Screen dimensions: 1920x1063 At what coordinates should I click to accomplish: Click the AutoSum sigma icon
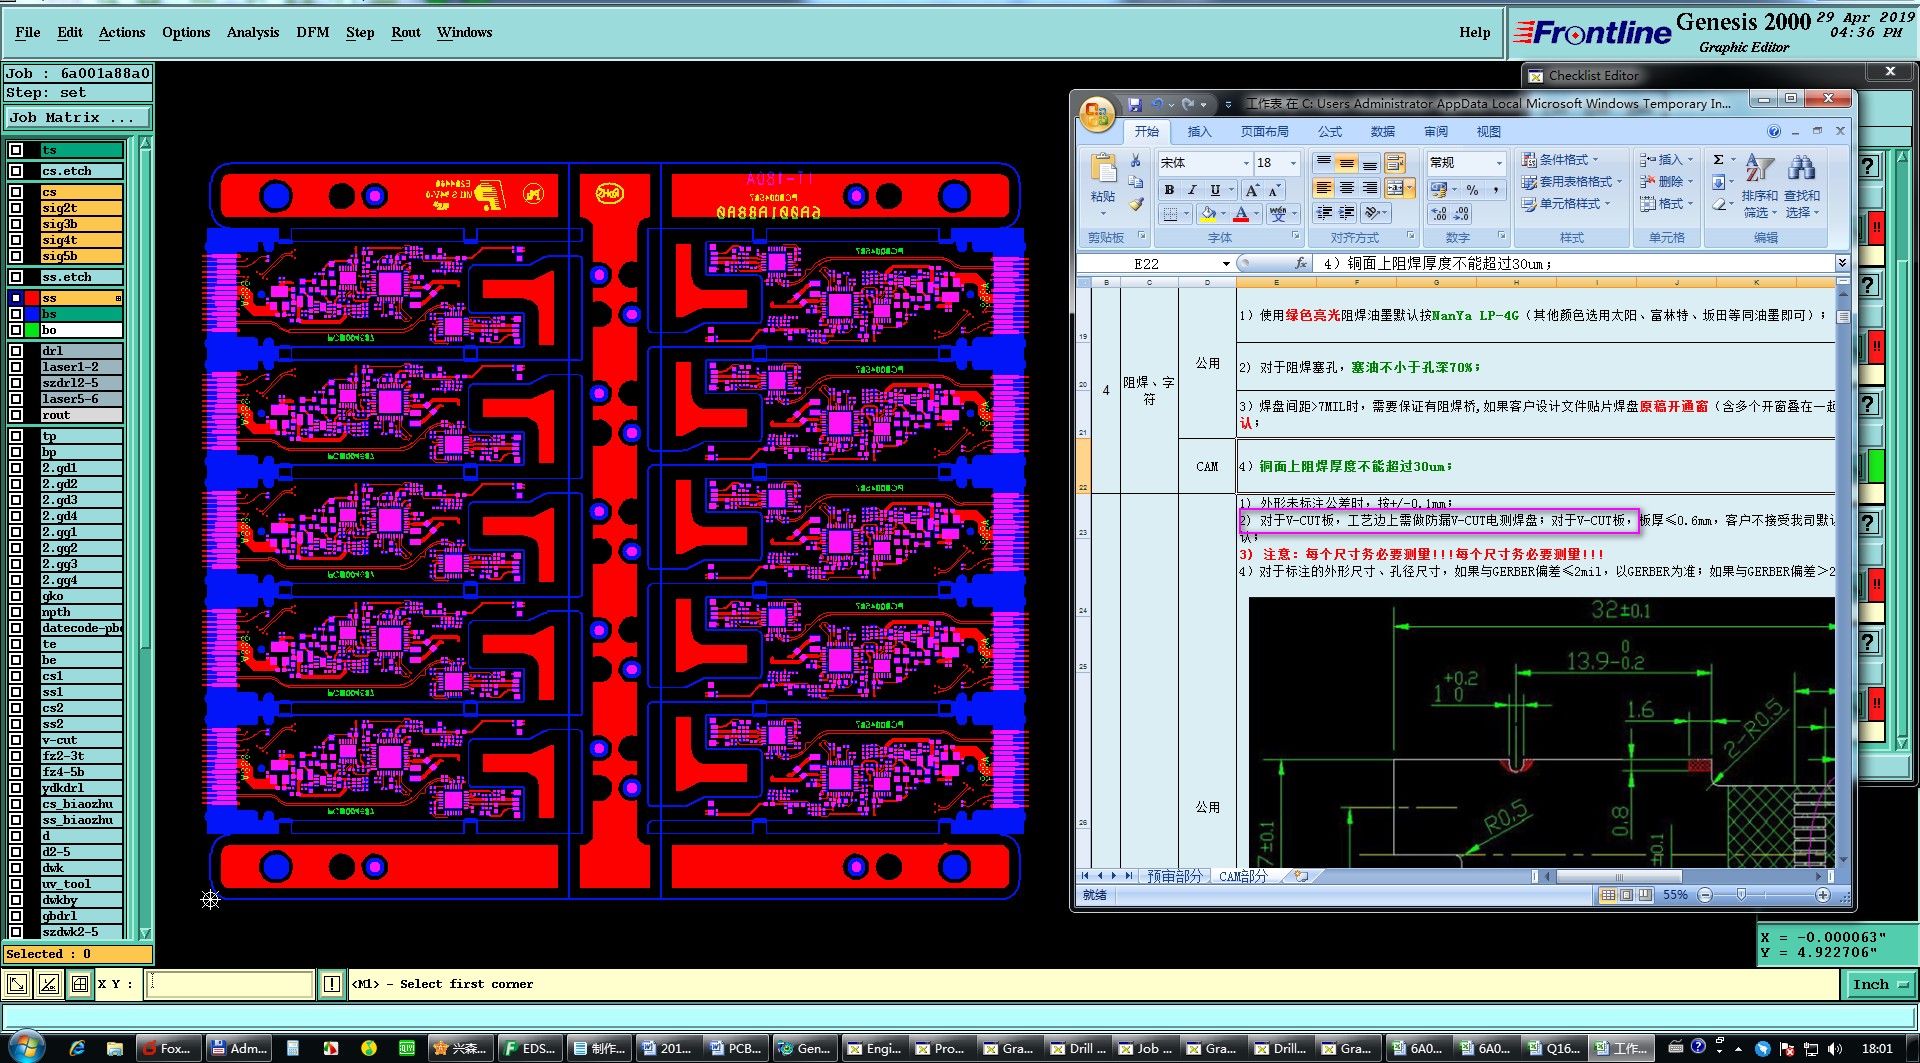pos(1718,160)
